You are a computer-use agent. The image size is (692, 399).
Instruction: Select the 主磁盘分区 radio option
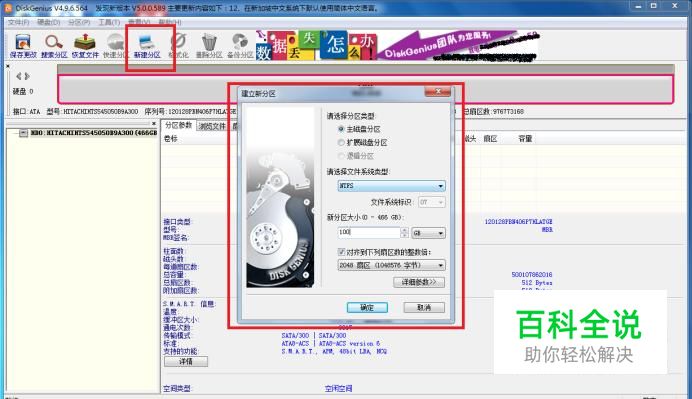341,129
